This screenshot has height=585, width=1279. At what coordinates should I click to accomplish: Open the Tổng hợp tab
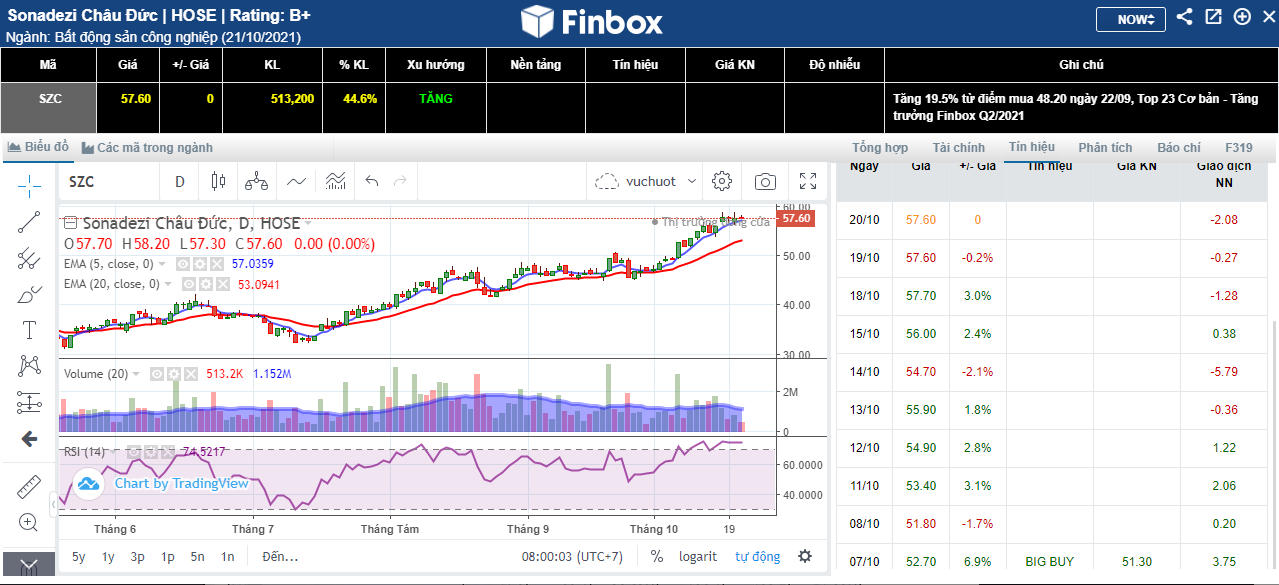pos(880,147)
